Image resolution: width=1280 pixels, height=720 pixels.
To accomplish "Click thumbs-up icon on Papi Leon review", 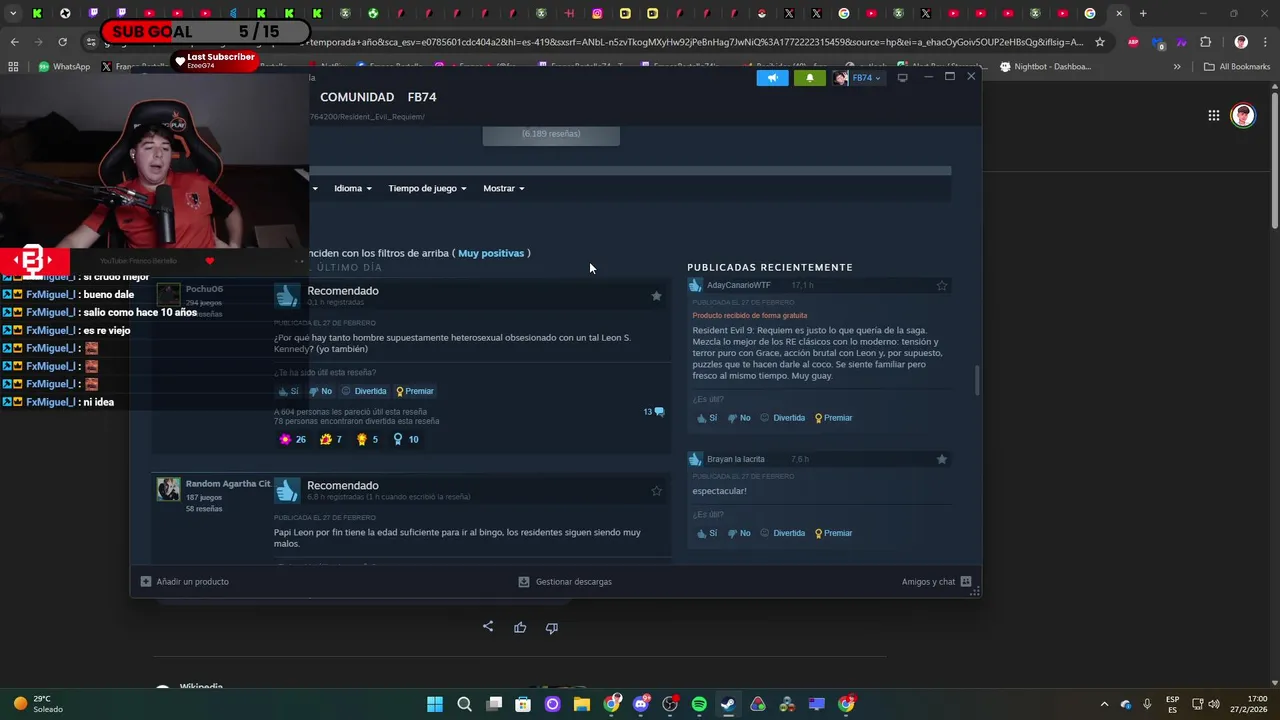I will click(x=287, y=490).
